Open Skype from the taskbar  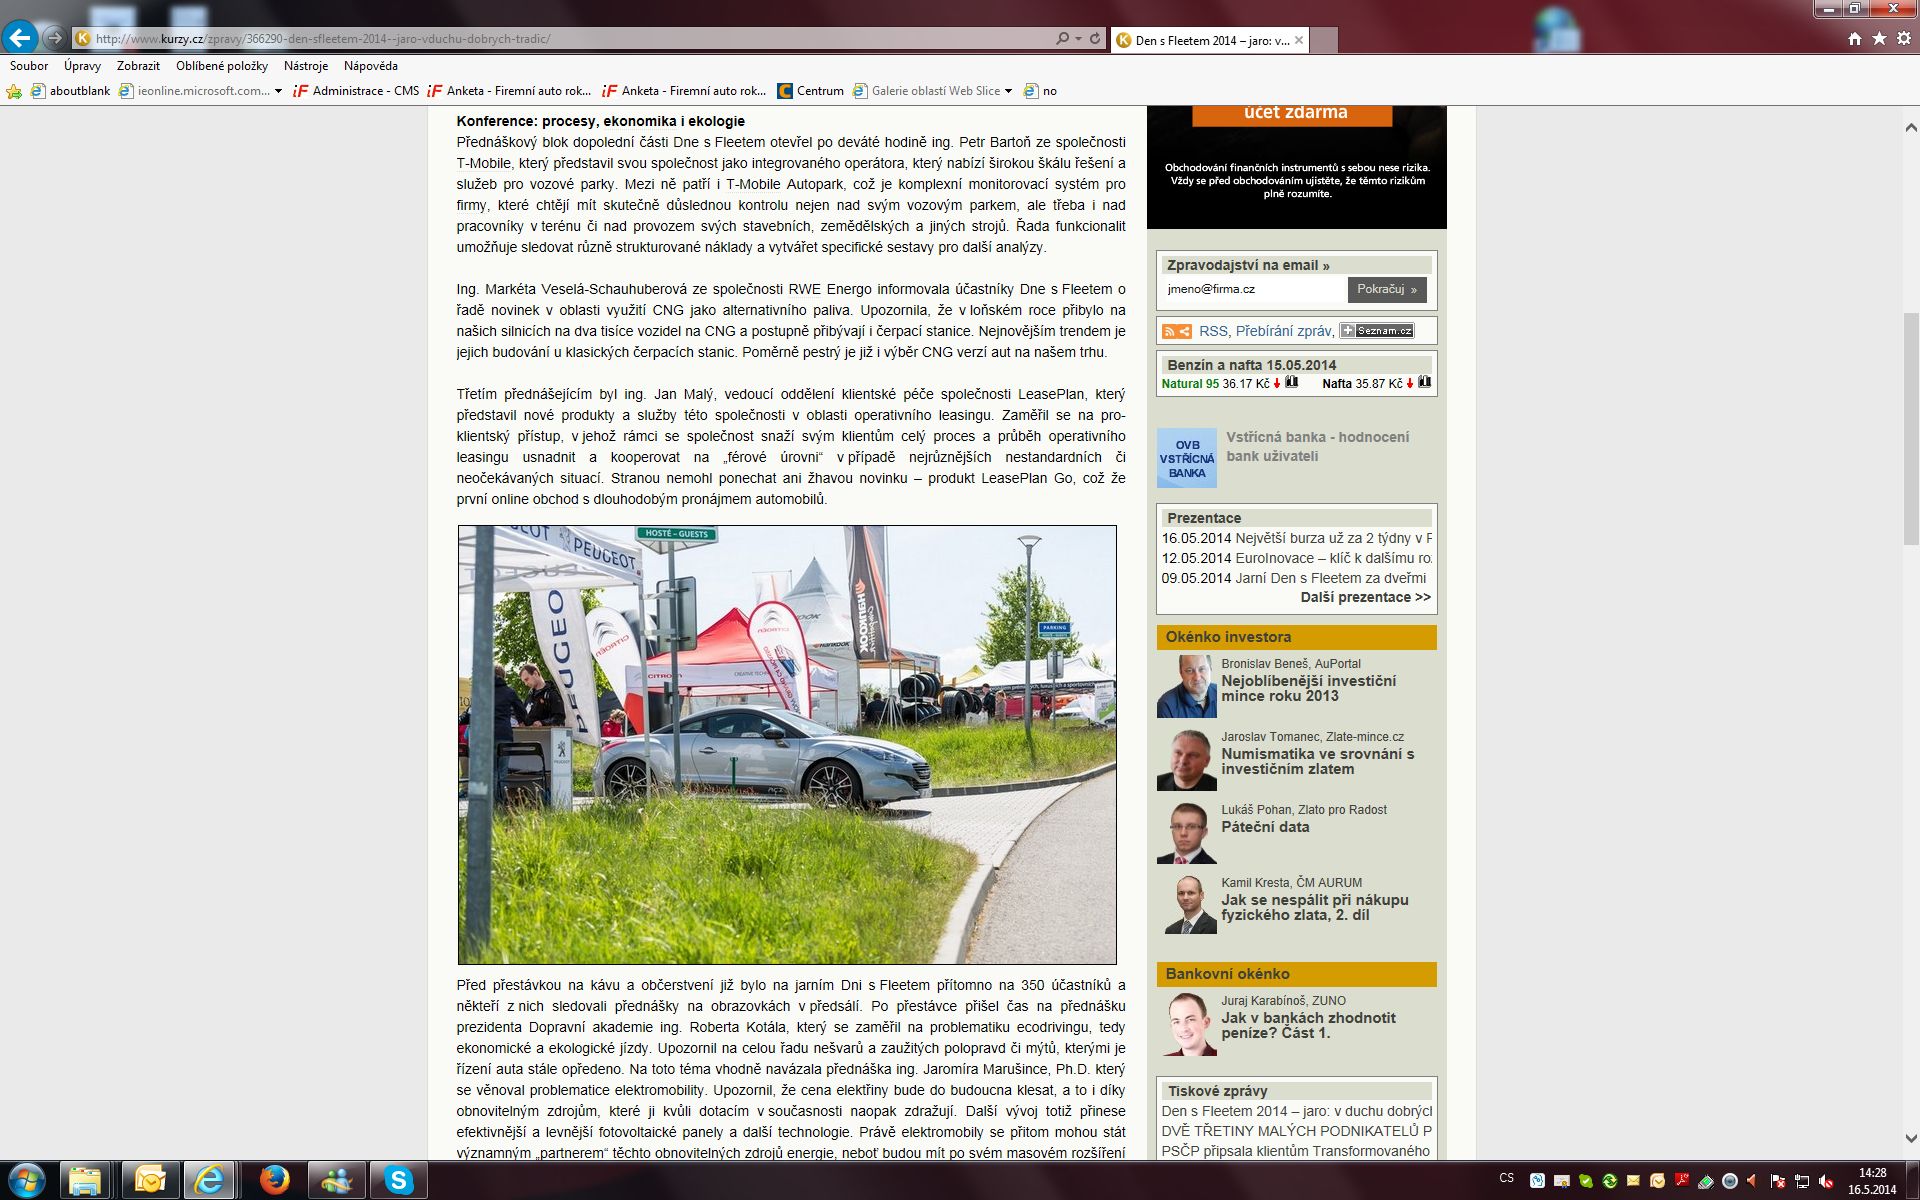(x=398, y=1181)
